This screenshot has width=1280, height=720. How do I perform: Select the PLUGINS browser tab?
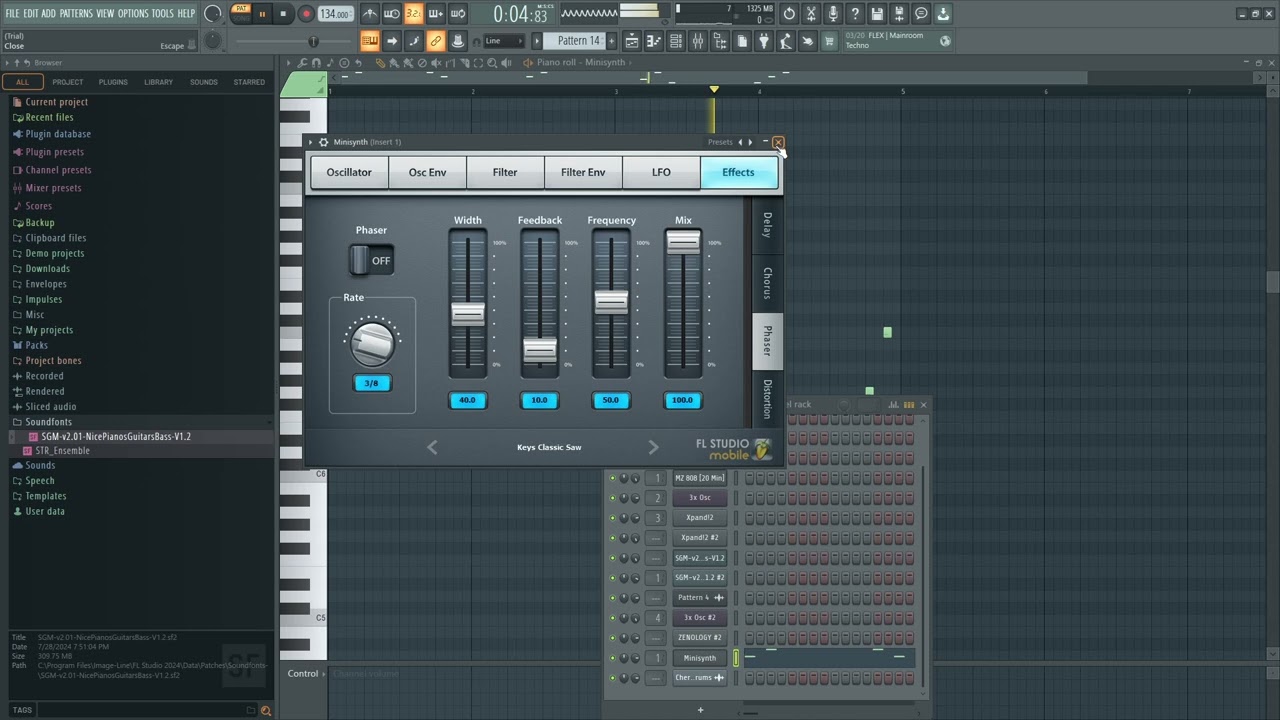(113, 82)
